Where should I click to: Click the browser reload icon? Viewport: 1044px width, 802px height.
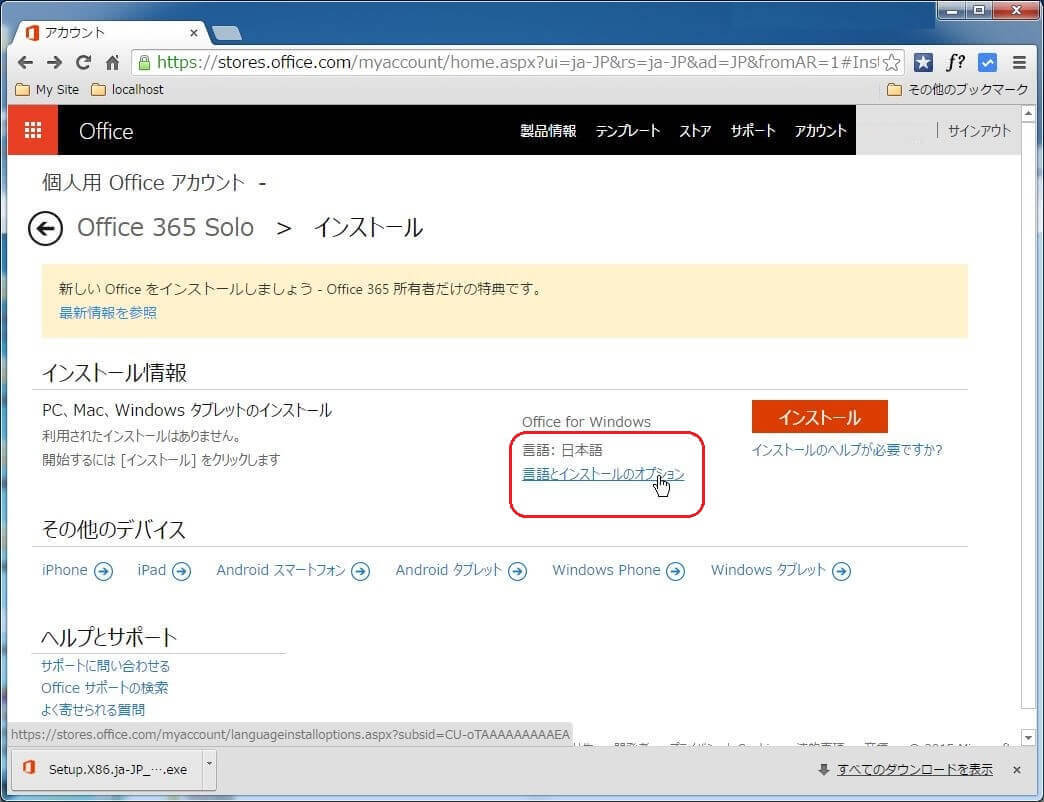pos(83,62)
